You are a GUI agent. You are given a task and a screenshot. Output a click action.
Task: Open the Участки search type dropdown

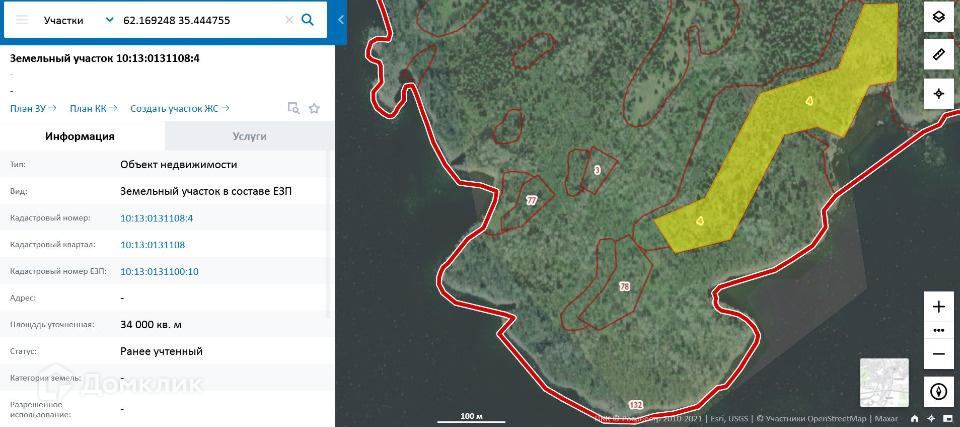(78, 20)
